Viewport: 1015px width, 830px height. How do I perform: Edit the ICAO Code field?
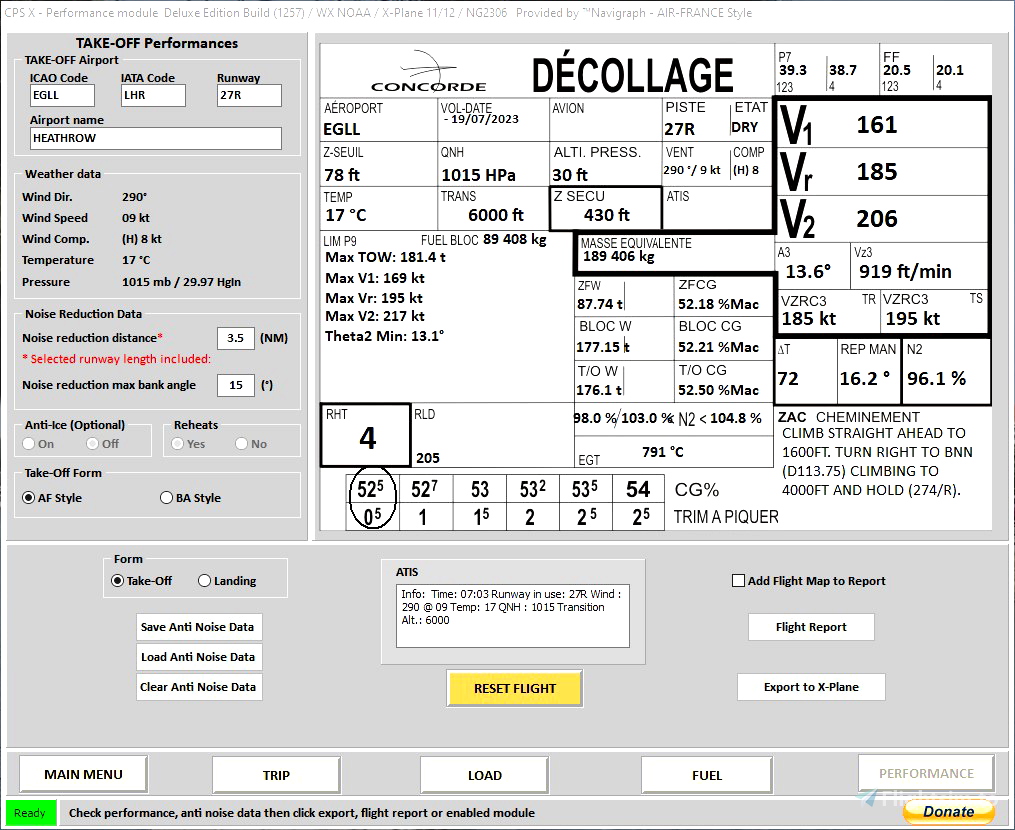[62, 95]
